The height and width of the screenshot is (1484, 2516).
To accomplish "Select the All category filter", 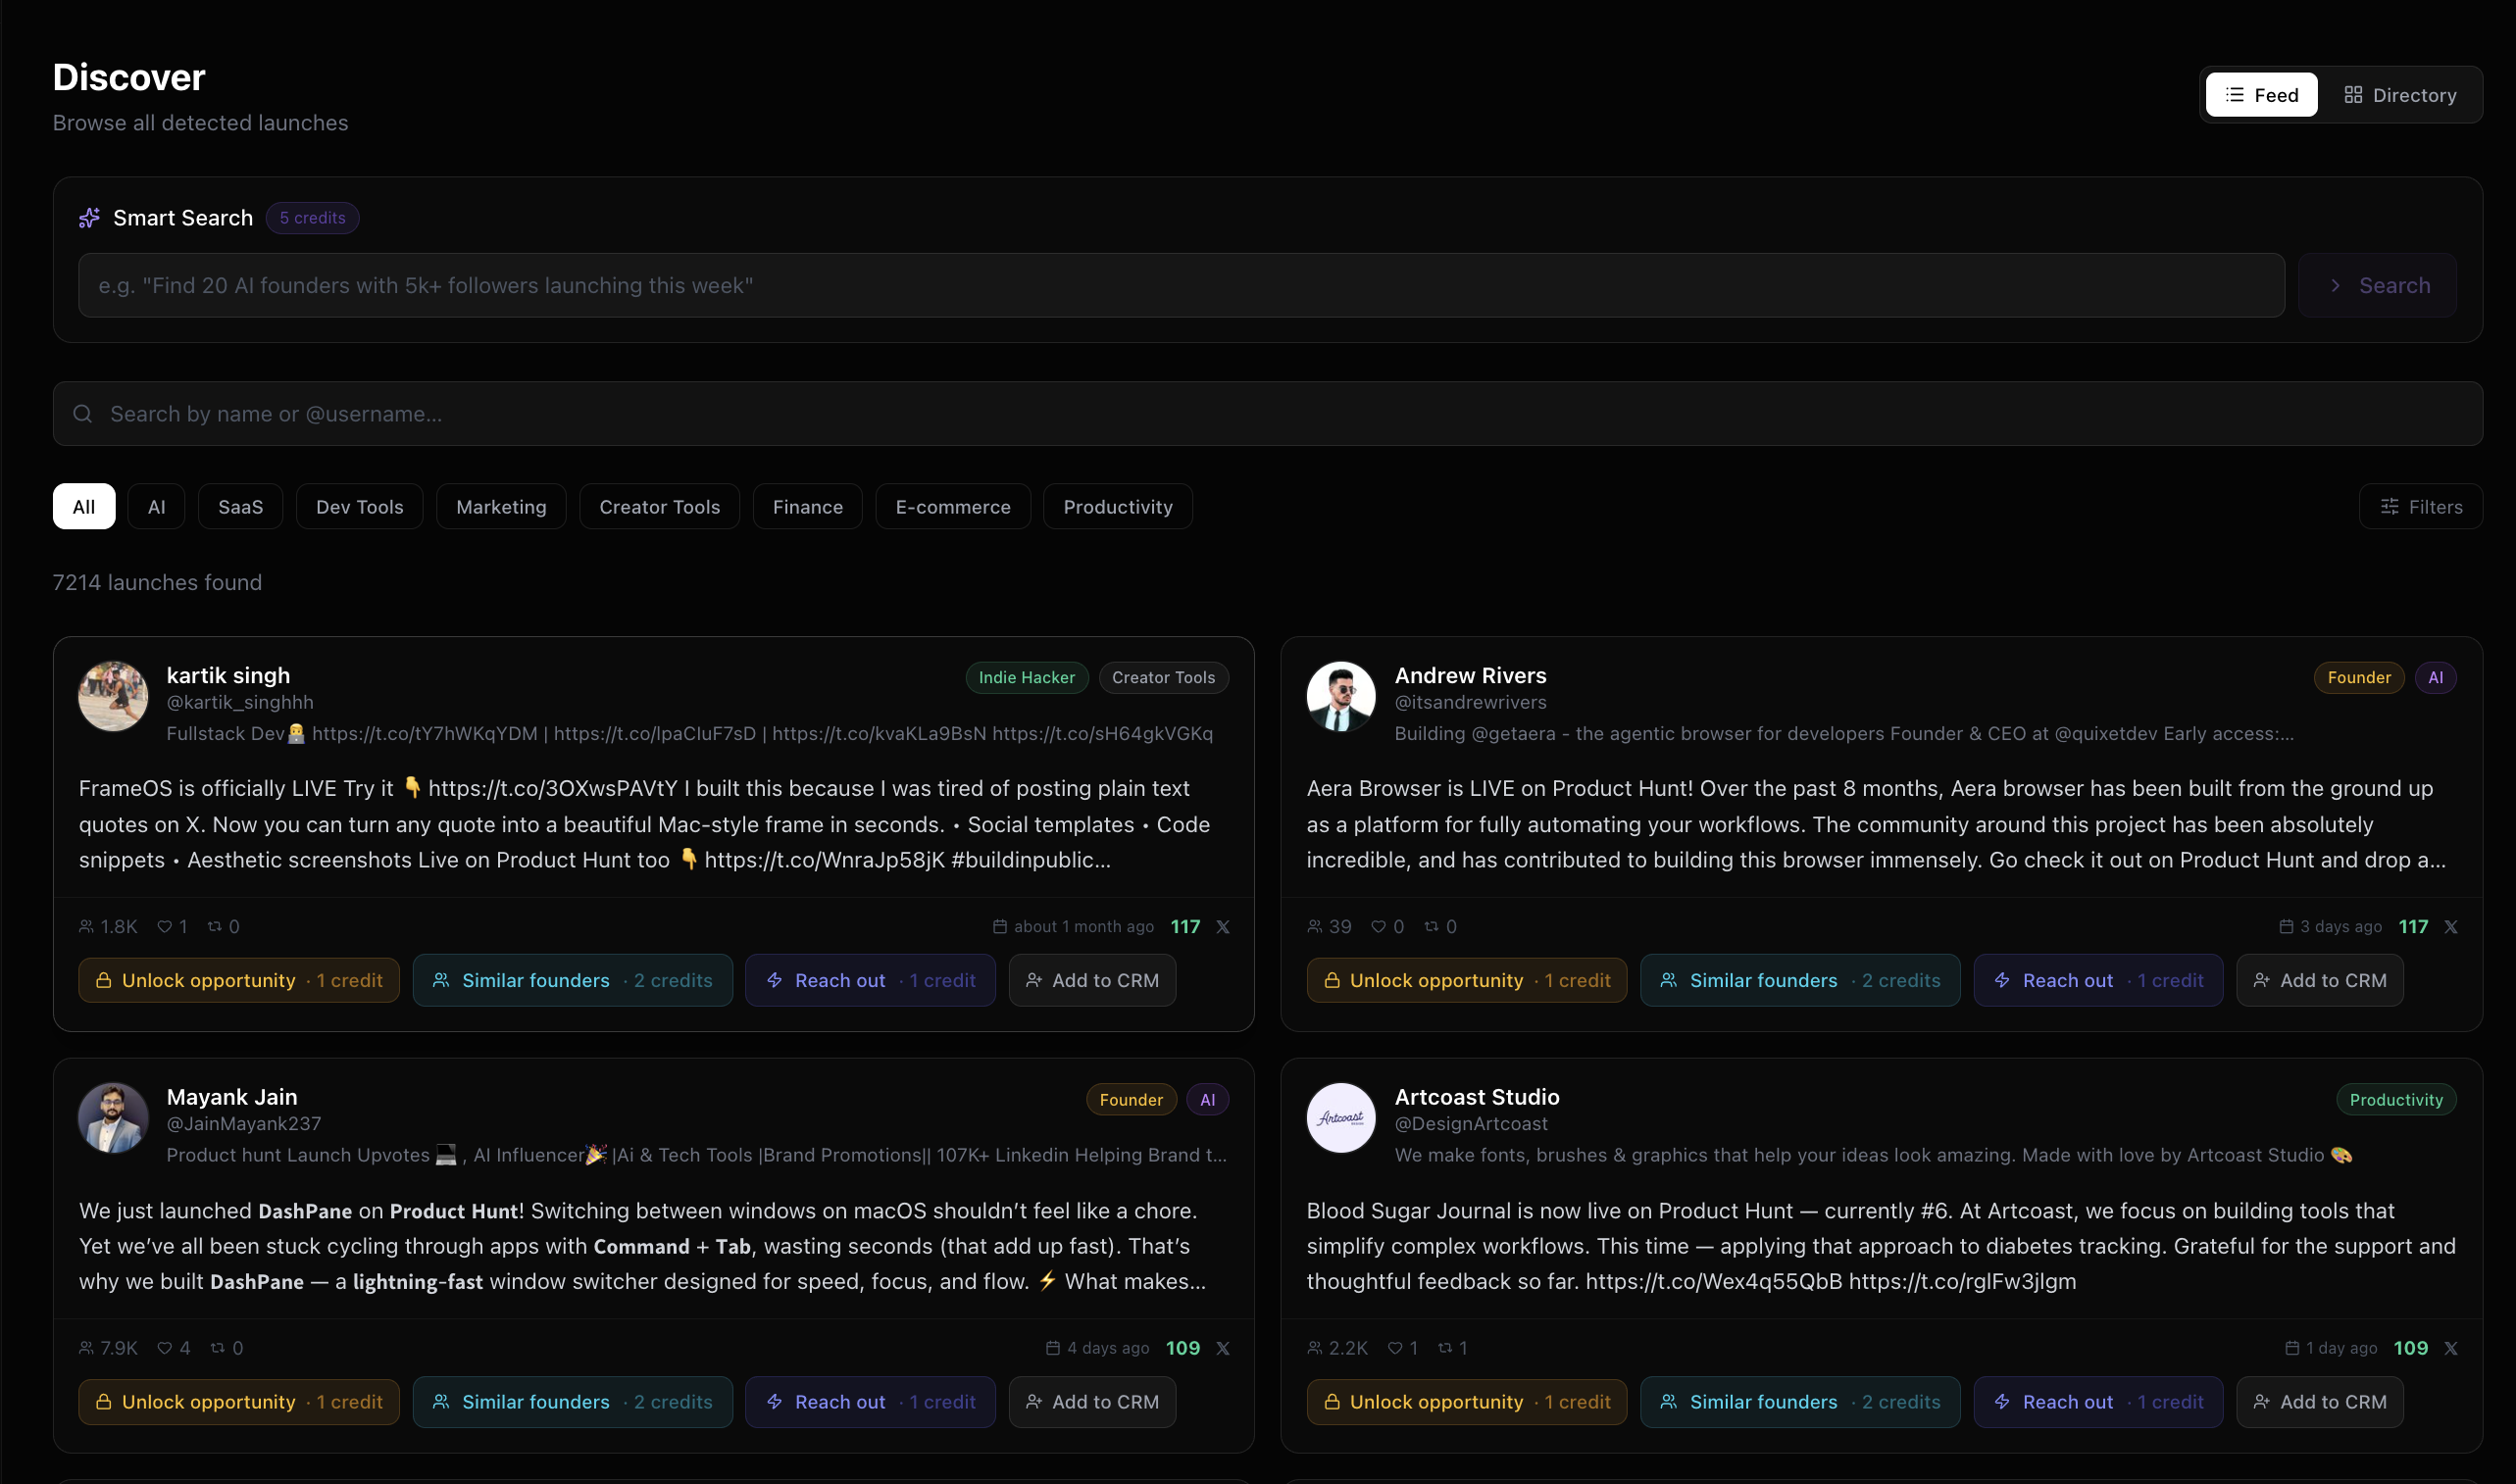I will coord(84,507).
